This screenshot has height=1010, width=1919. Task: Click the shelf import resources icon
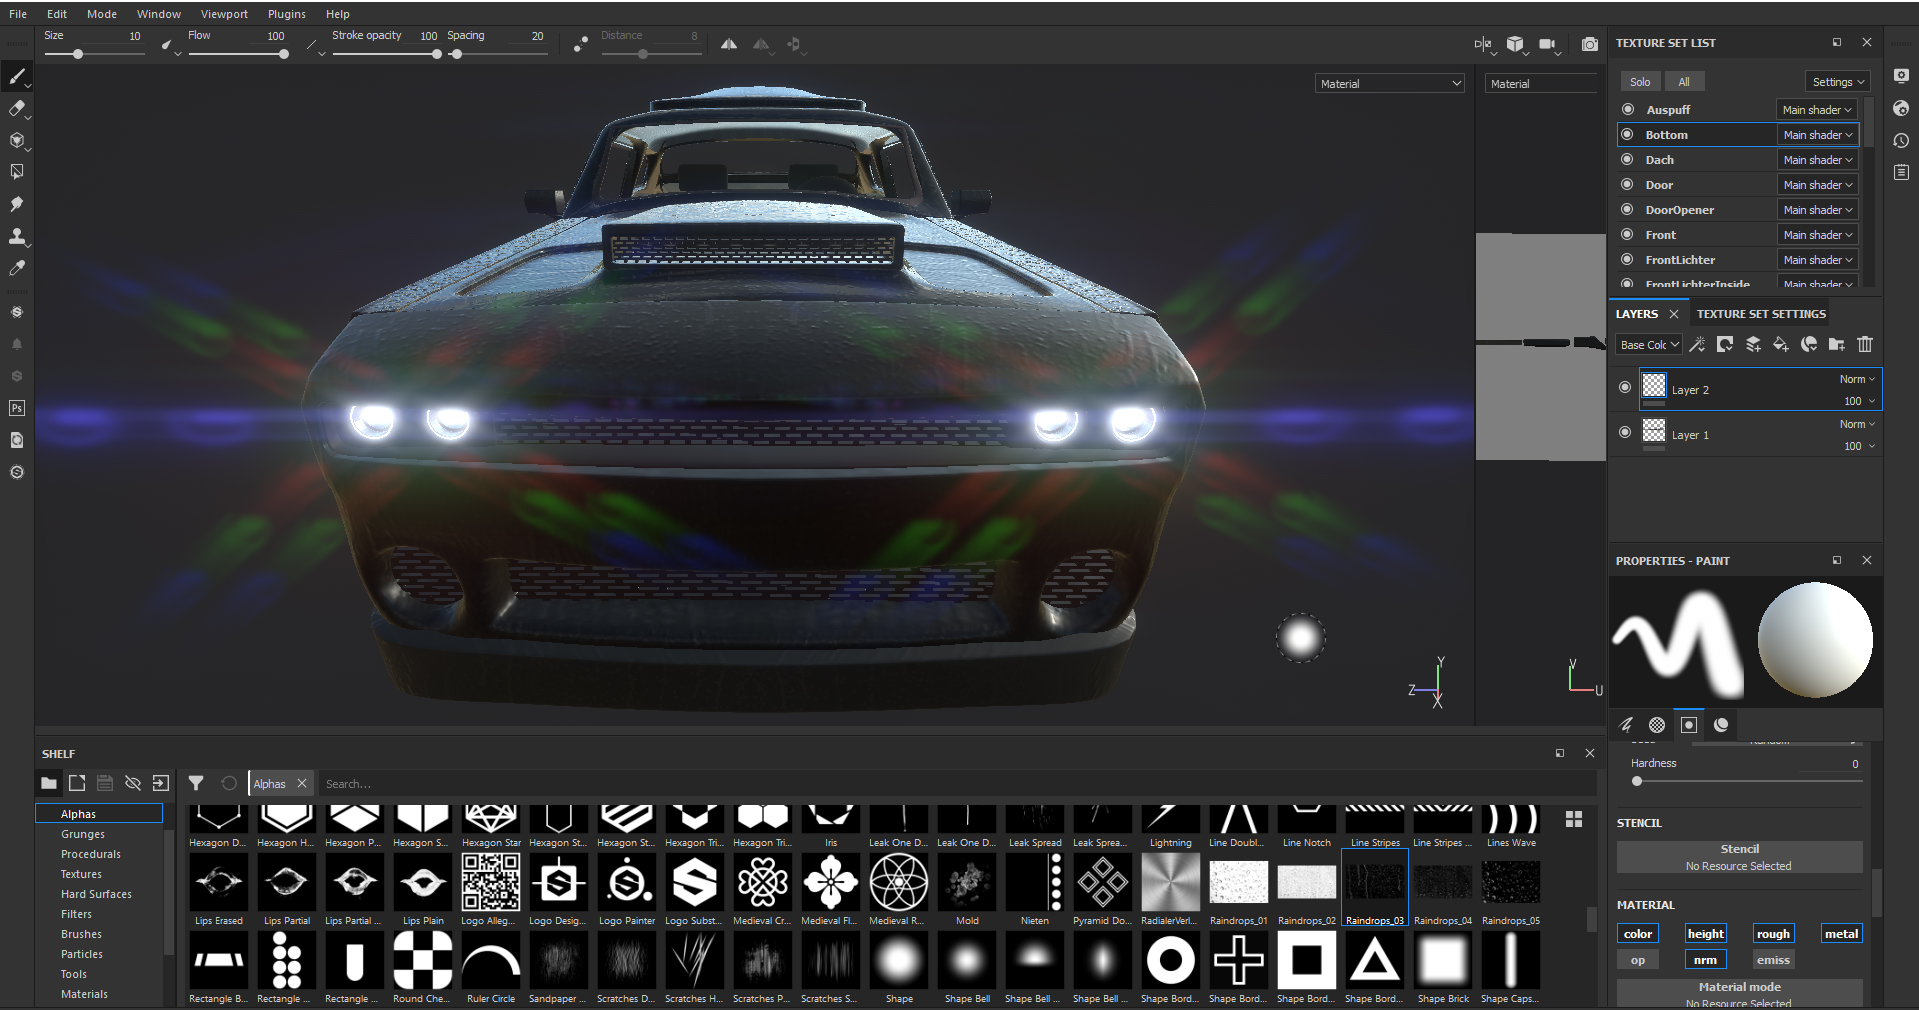tap(161, 783)
